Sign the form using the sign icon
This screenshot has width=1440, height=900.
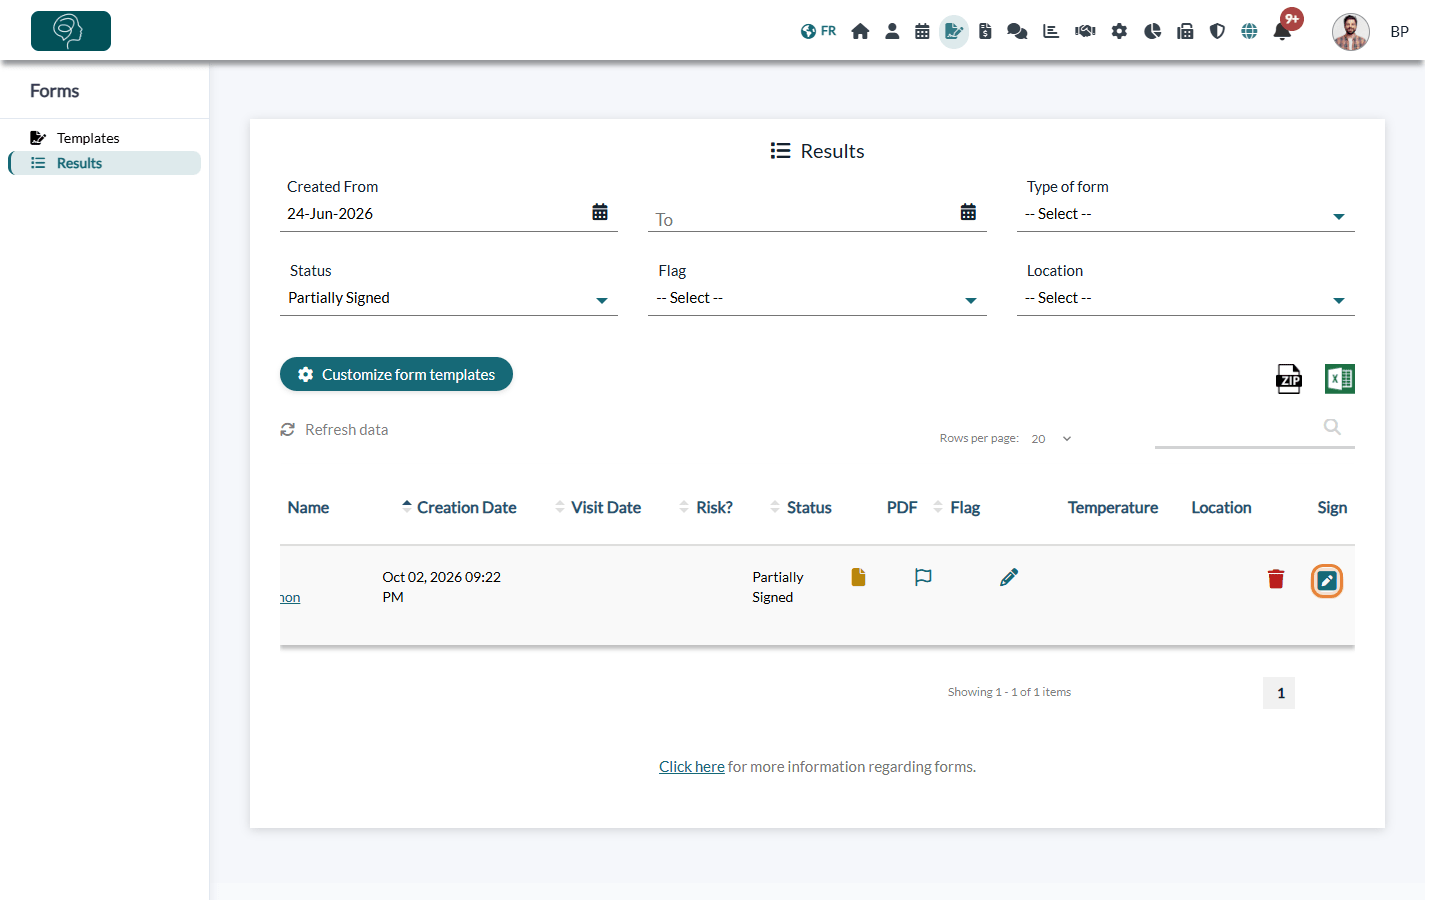coord(1327,581)
